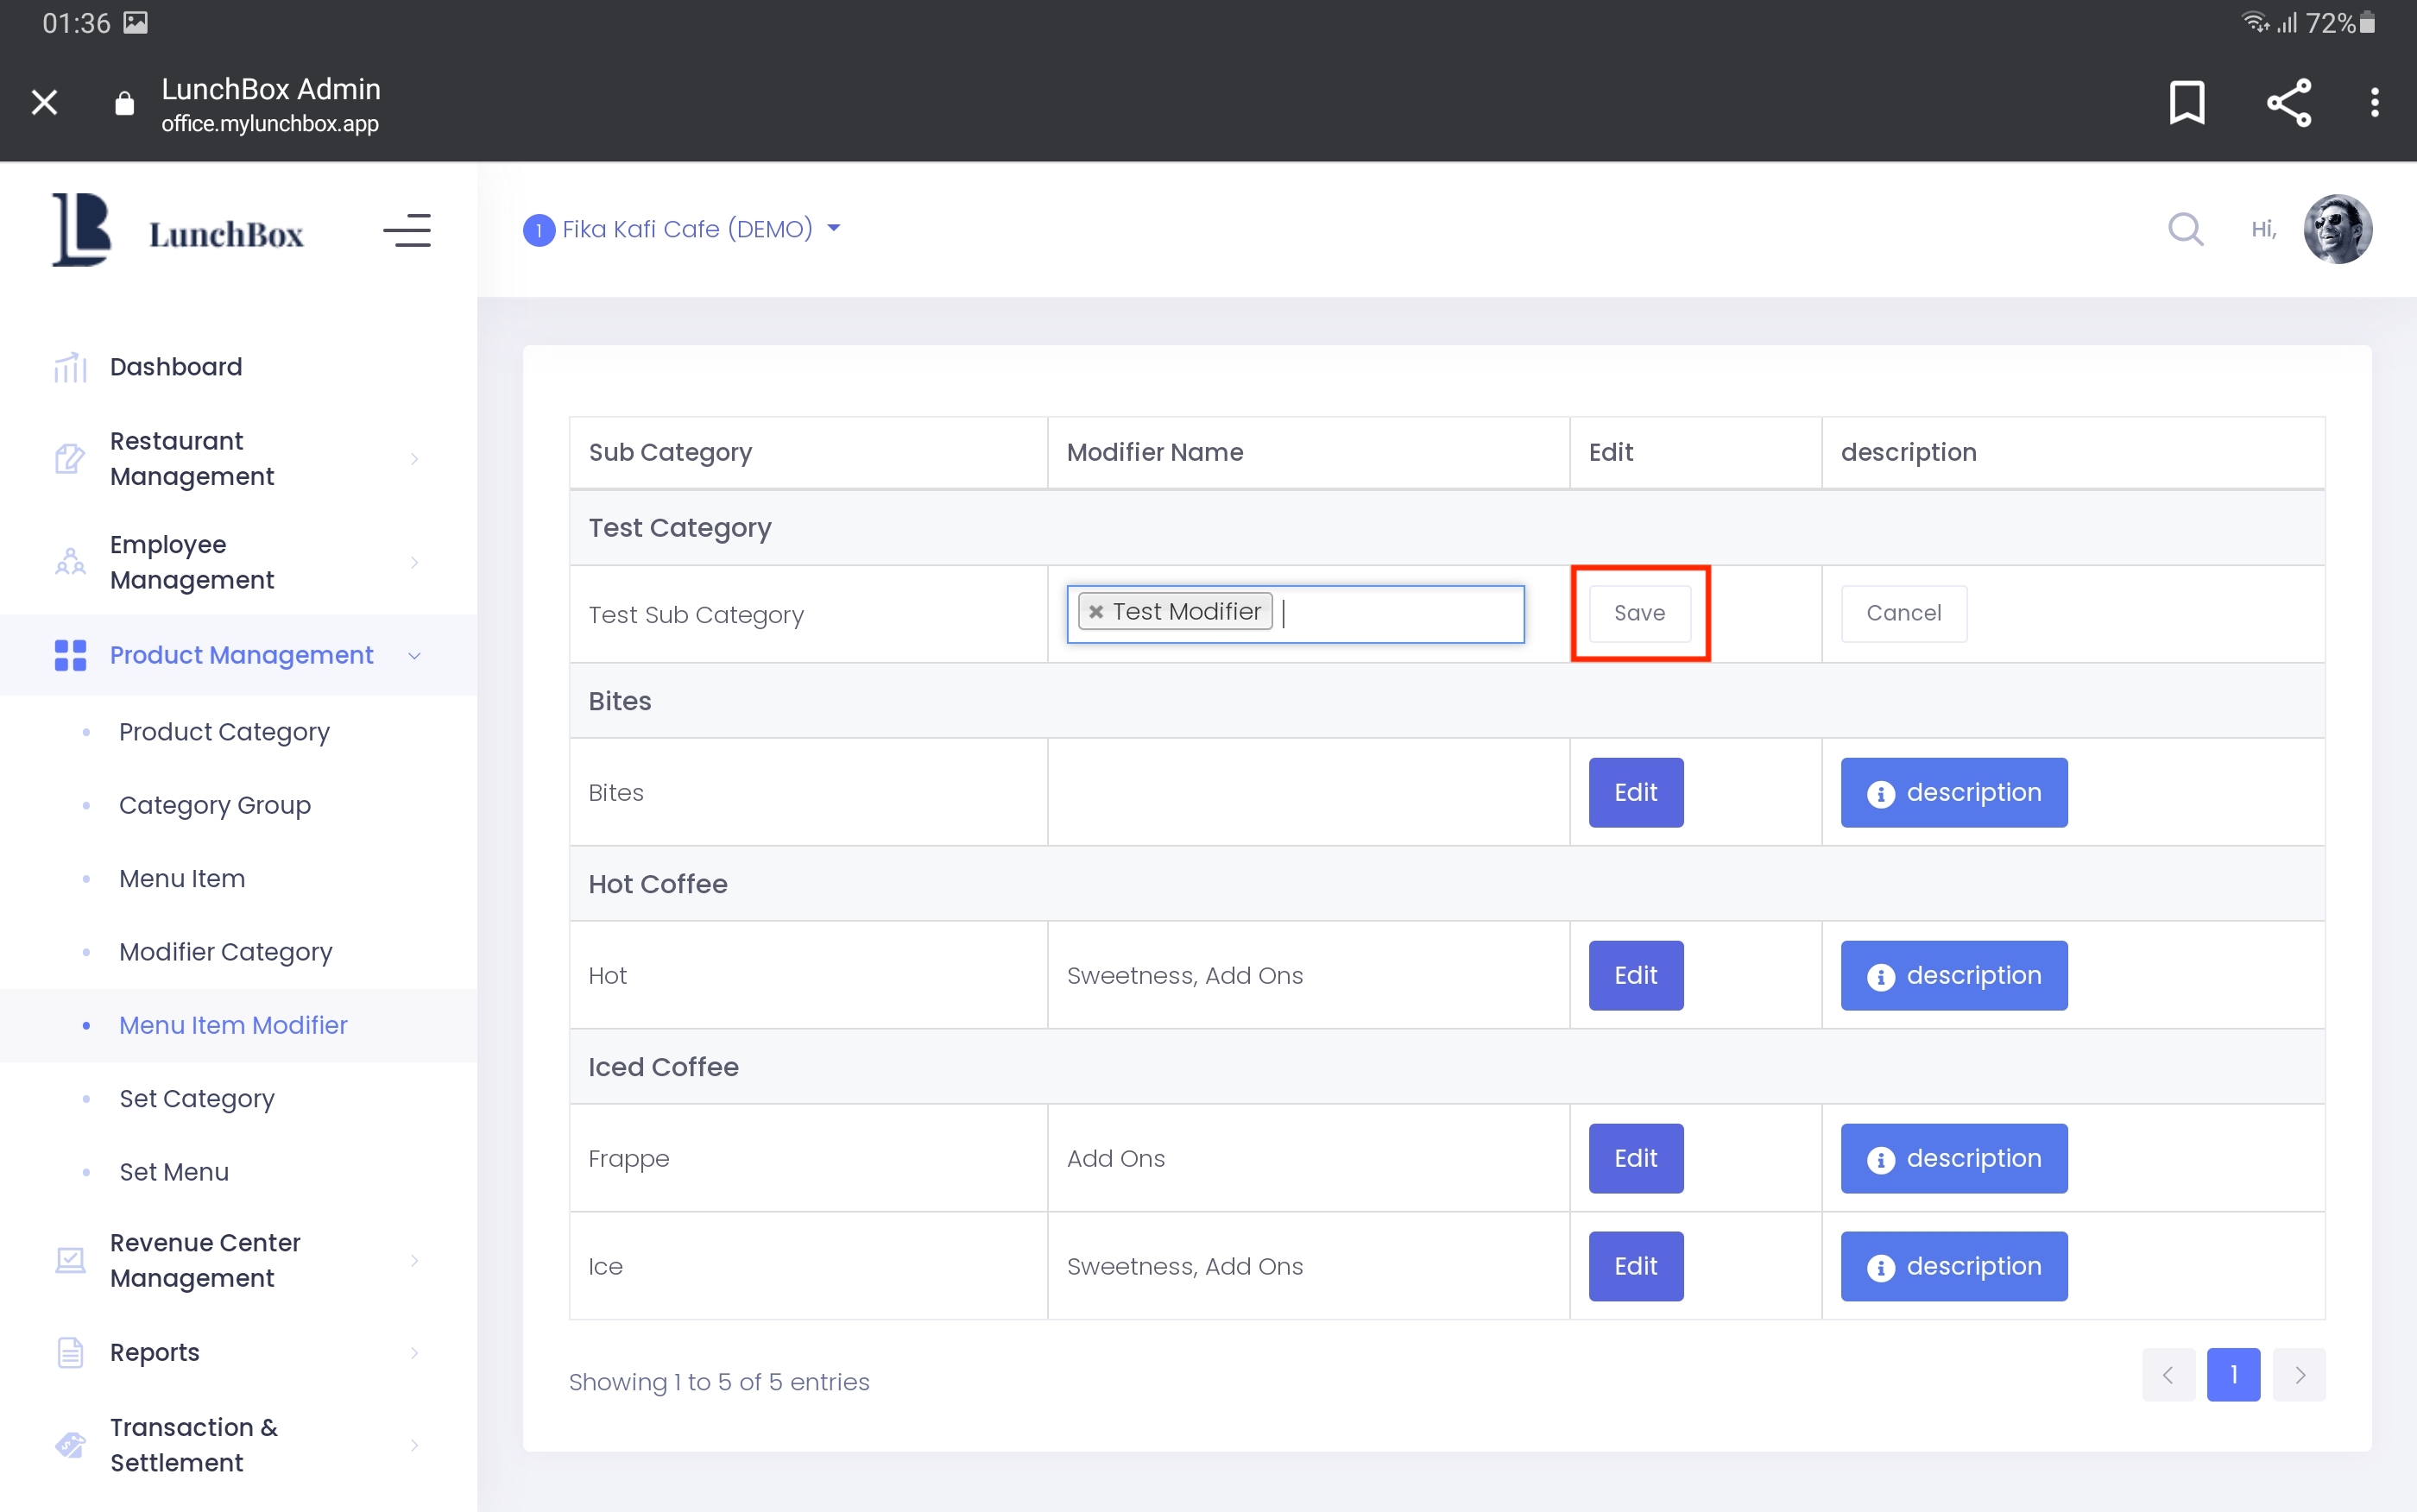Click the hamburger sidebar toggle icon

coord(406,231)
